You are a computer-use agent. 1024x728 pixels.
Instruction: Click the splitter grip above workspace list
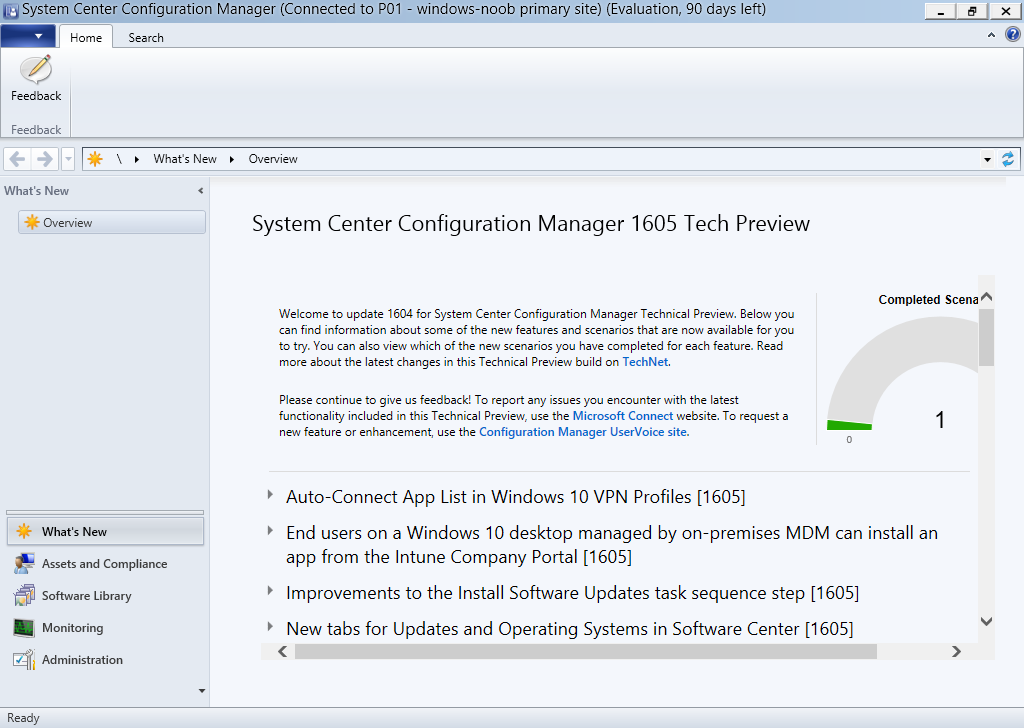click(105, 513)
